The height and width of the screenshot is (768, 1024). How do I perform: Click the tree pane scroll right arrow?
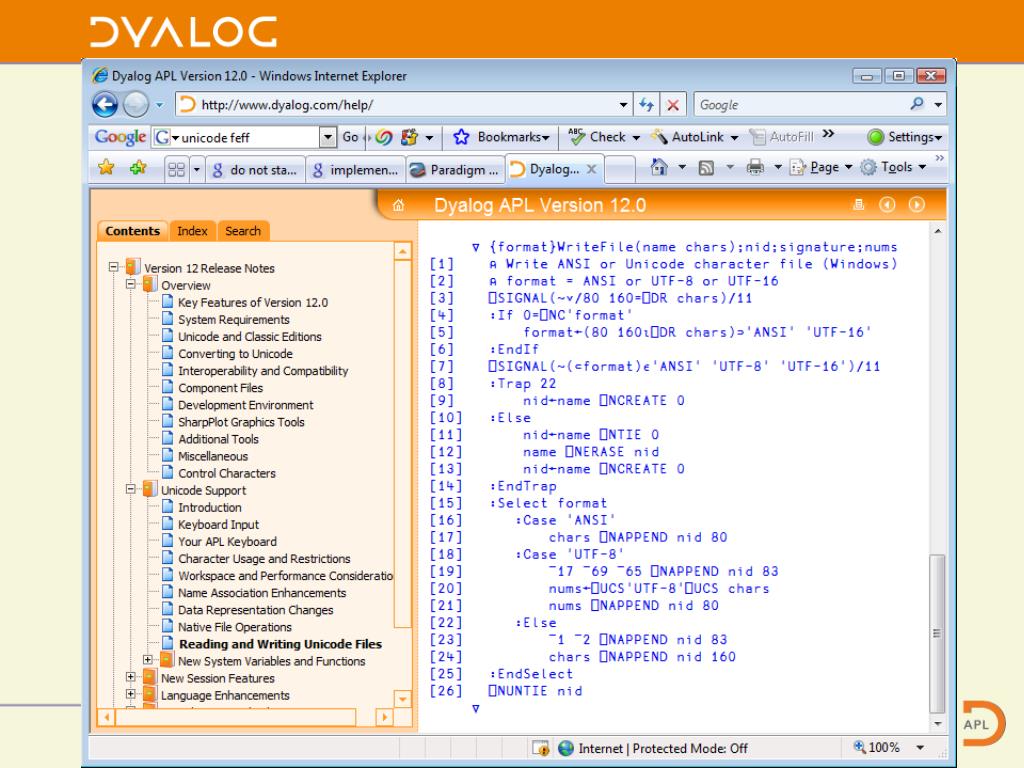[x=385, y=717]
